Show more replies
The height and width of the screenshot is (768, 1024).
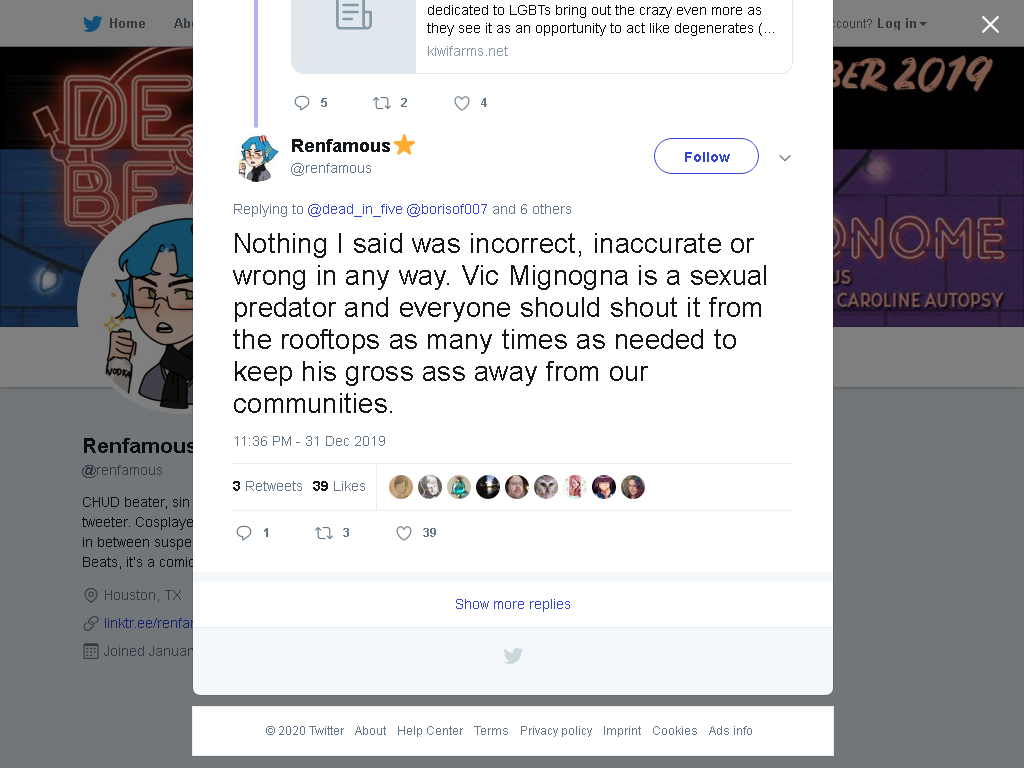pyautogui.click(x=513, y=604)
